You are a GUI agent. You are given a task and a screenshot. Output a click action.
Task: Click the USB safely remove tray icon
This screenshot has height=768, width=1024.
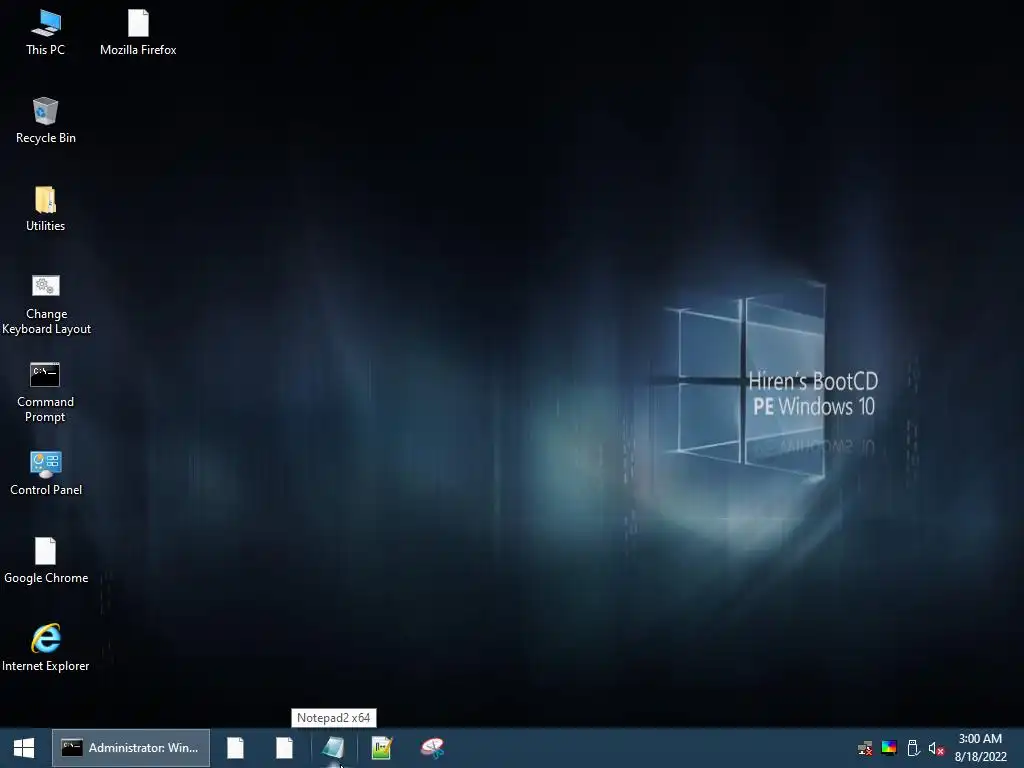point(913,748)
